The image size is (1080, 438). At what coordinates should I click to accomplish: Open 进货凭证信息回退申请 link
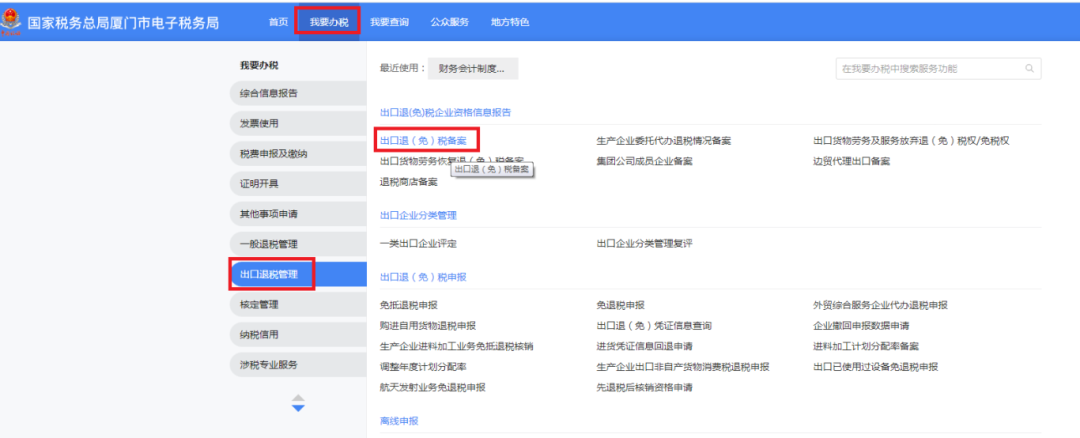[x=644, y=346]
